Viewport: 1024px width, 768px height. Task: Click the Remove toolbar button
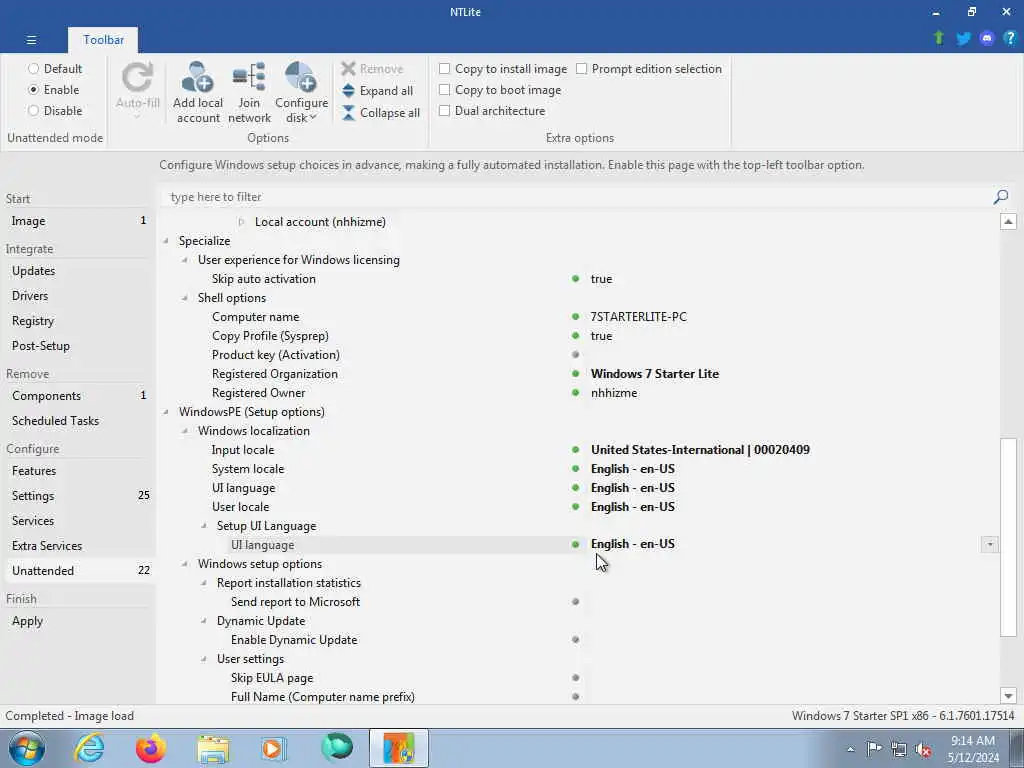tap(373, 69)
